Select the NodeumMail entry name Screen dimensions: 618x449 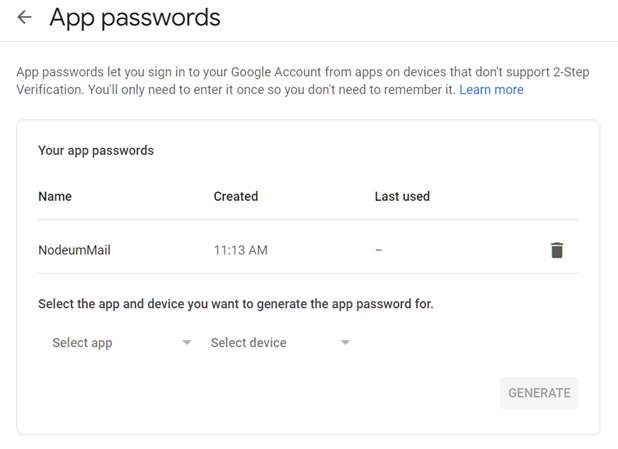click(74, 250)
